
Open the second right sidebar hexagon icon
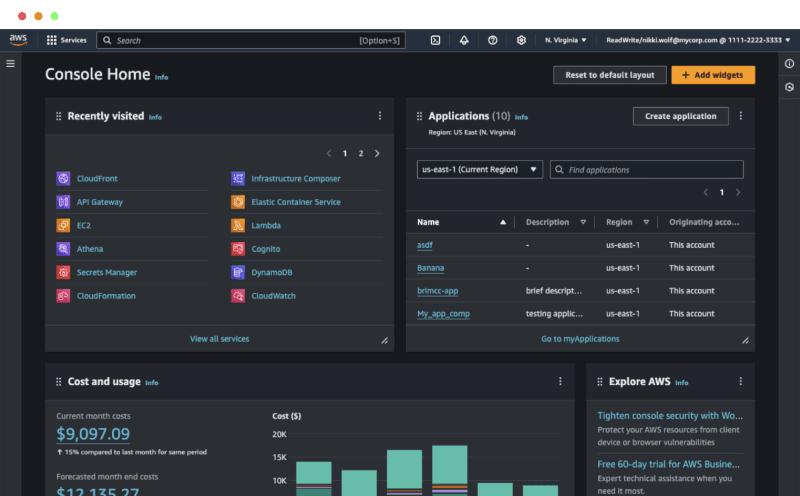789,87
